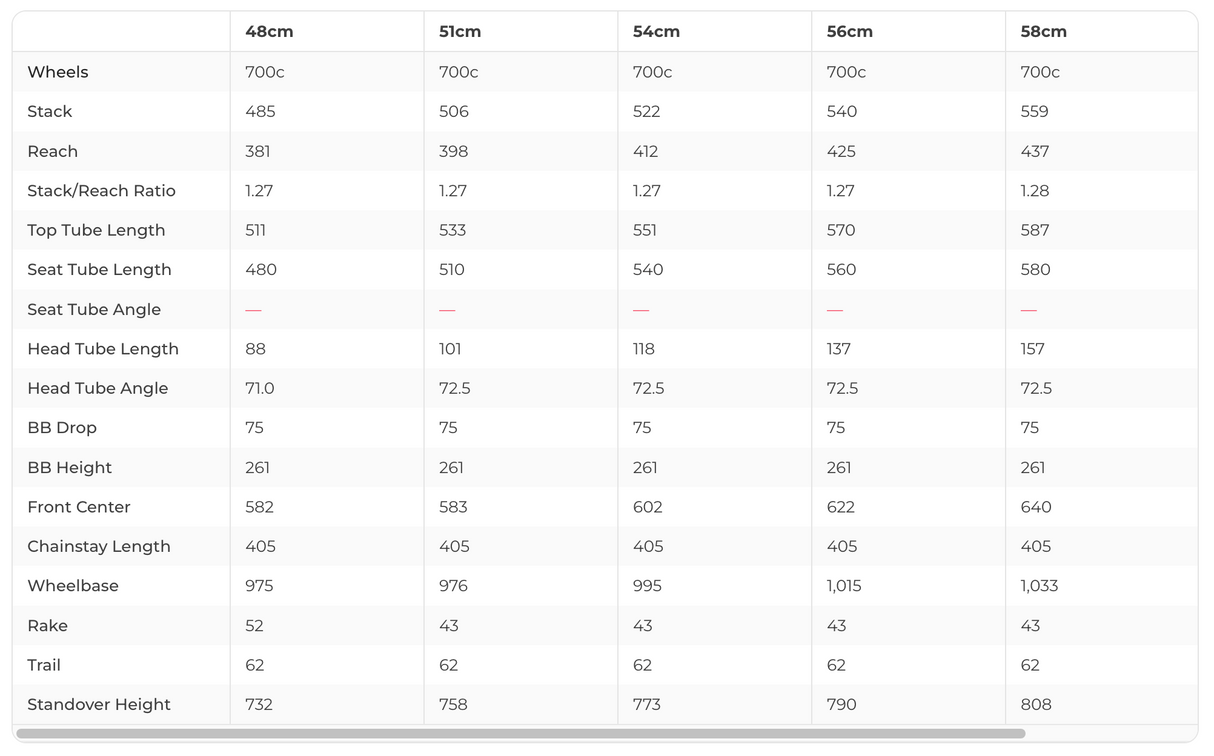Select the 485 Stack value

tap(260, 112)
